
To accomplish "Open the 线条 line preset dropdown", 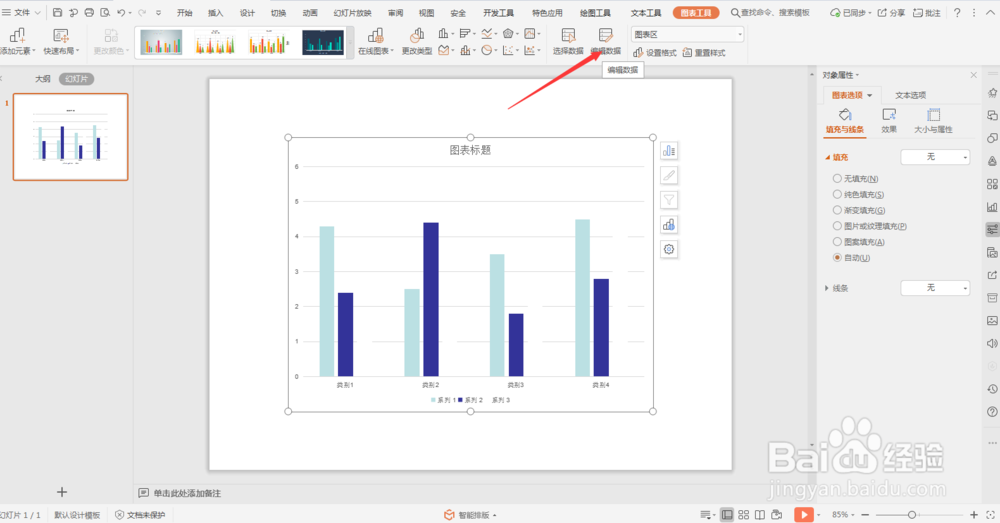I will coord(935,288).
